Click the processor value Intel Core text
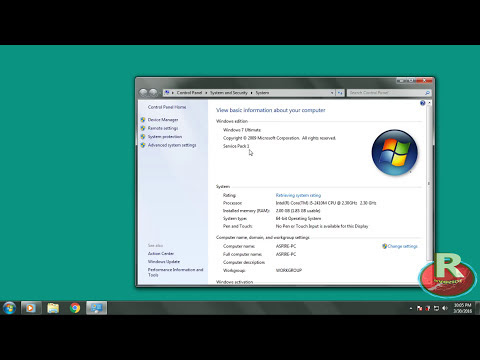 click(x=326, y=203)
